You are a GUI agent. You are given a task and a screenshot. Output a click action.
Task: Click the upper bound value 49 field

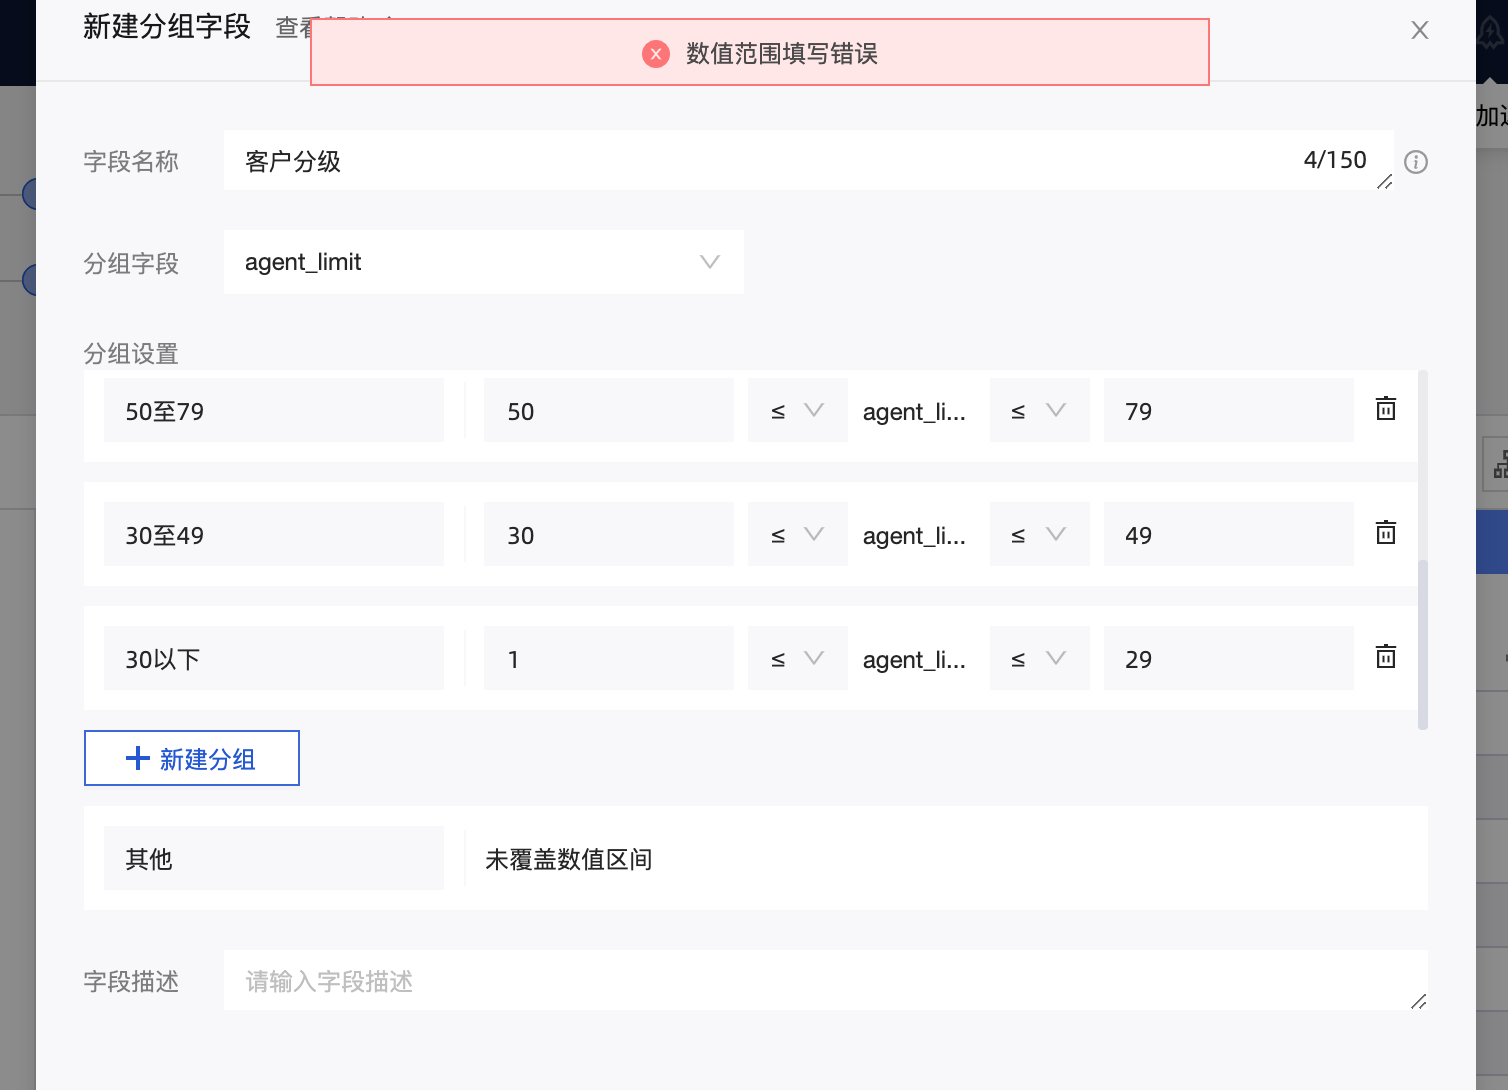(x=1228, y=535)
